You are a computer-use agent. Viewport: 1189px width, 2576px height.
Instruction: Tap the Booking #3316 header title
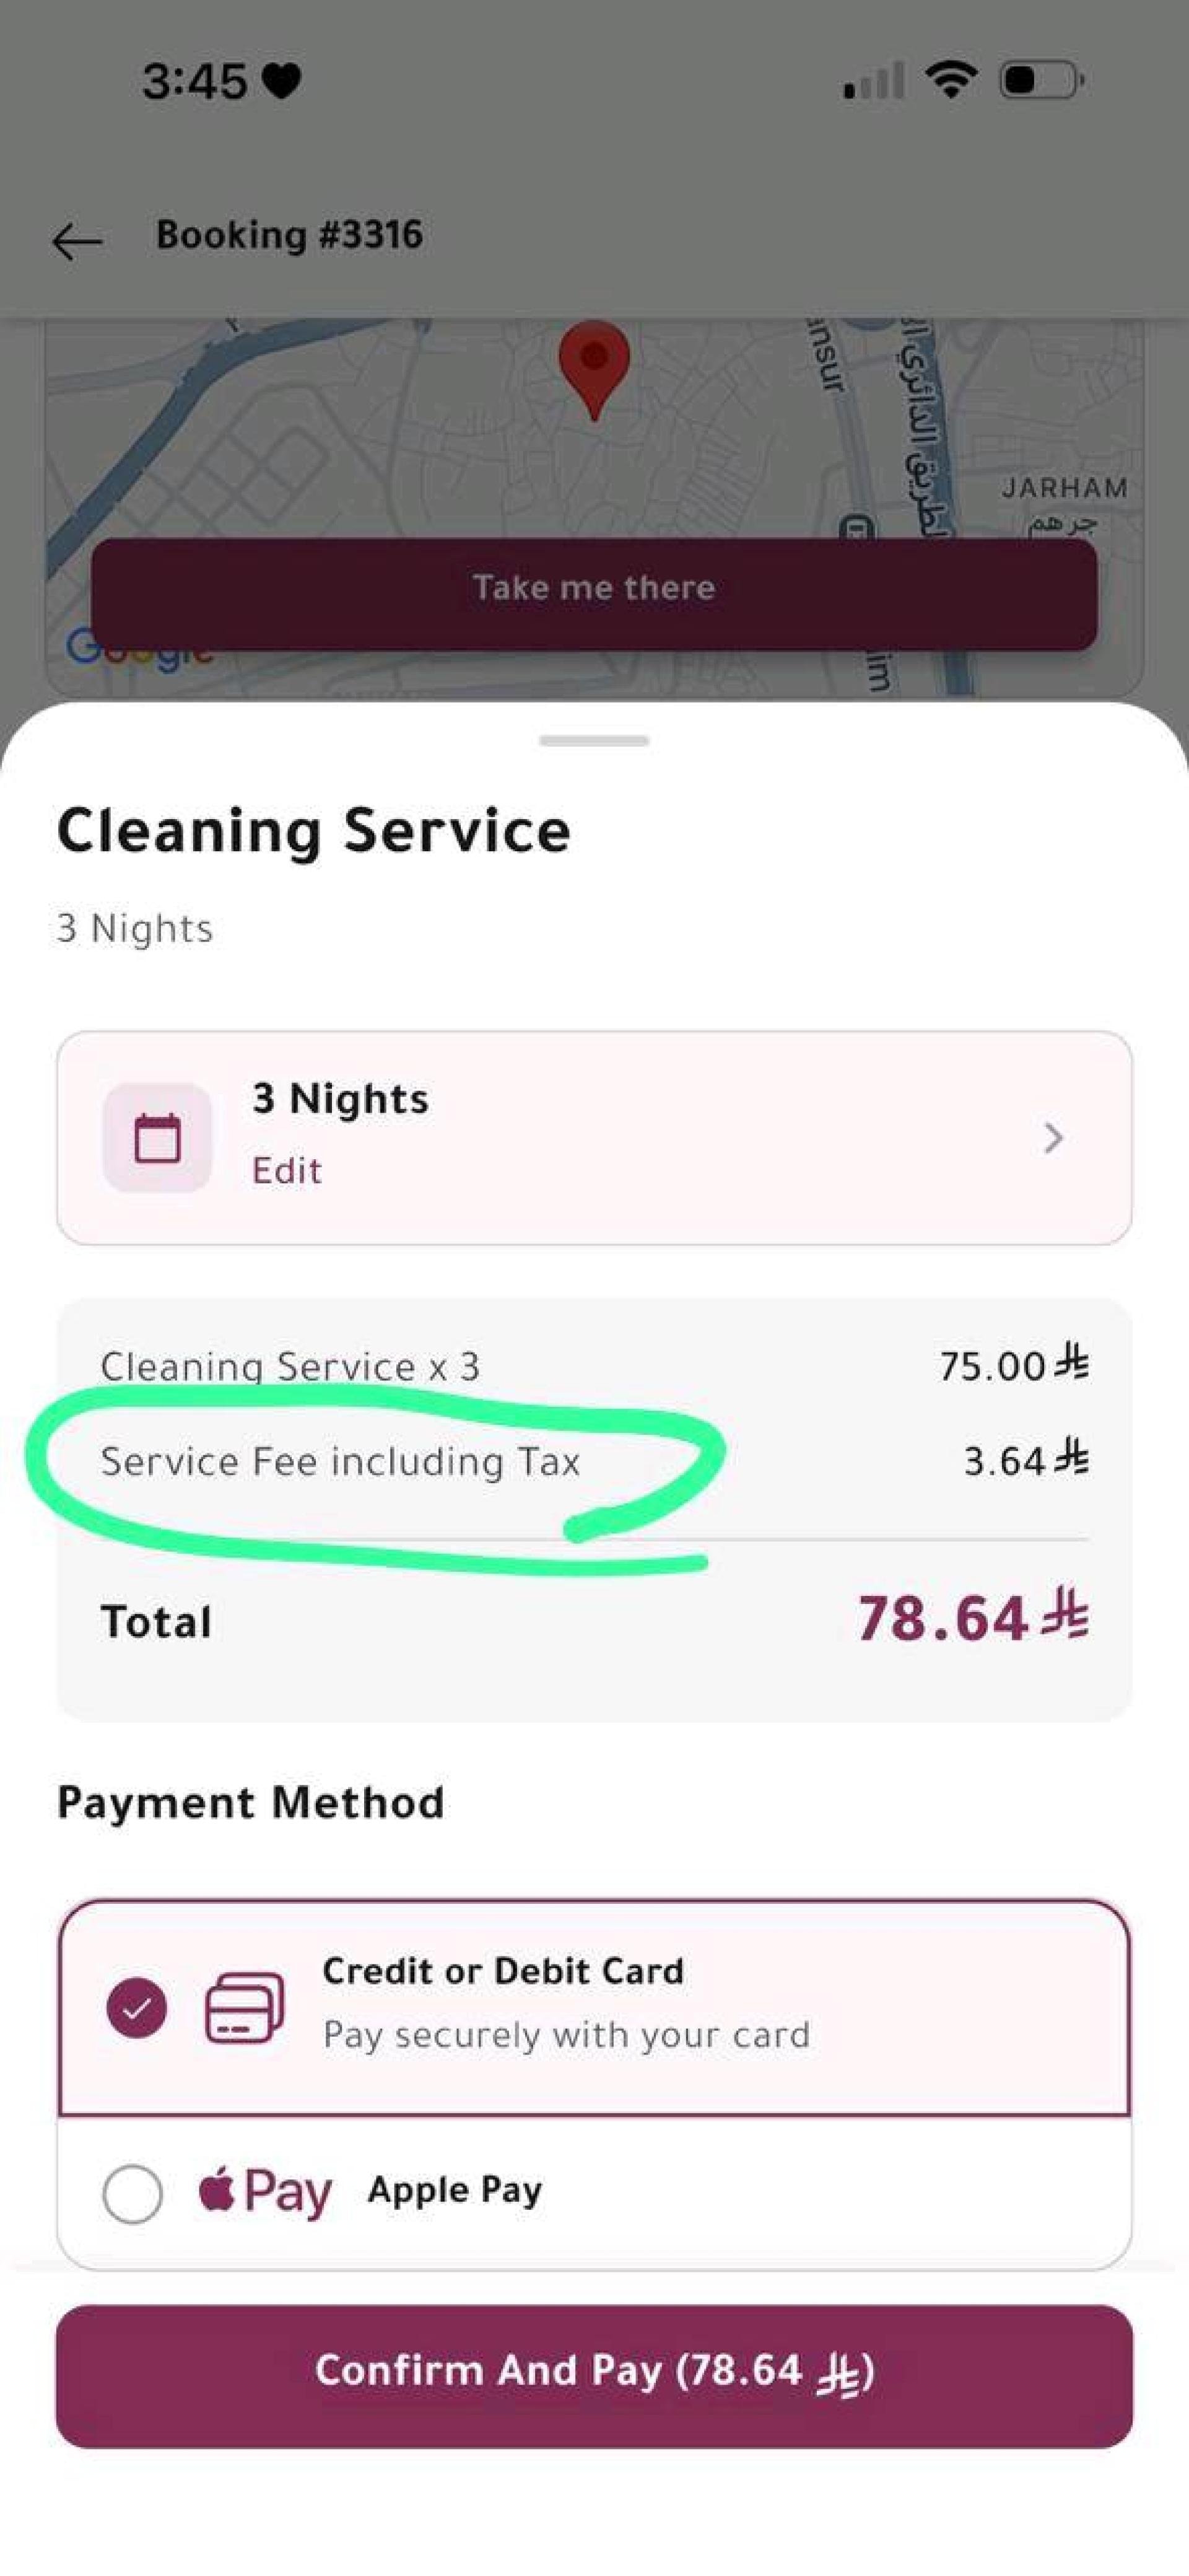[289, 235]
